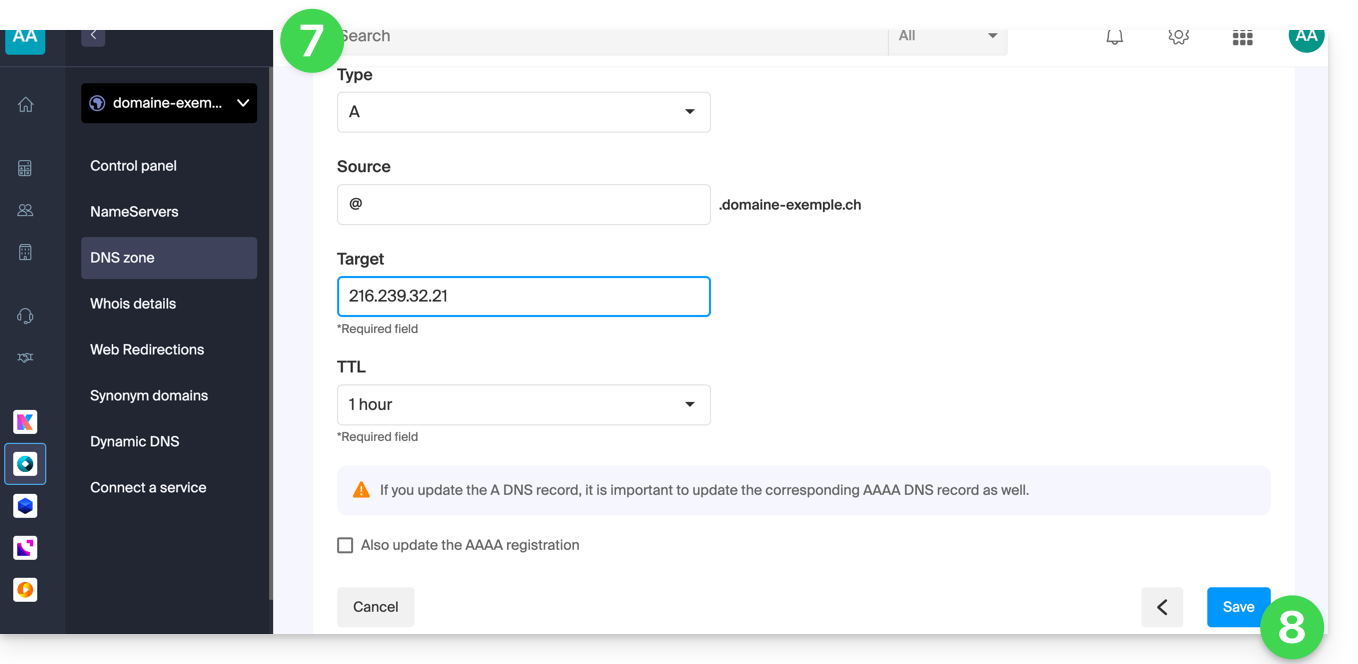Expand the TTL dropdown
Image resolution: width=1358 pixels, height=664 pixels.
[523, 405]
